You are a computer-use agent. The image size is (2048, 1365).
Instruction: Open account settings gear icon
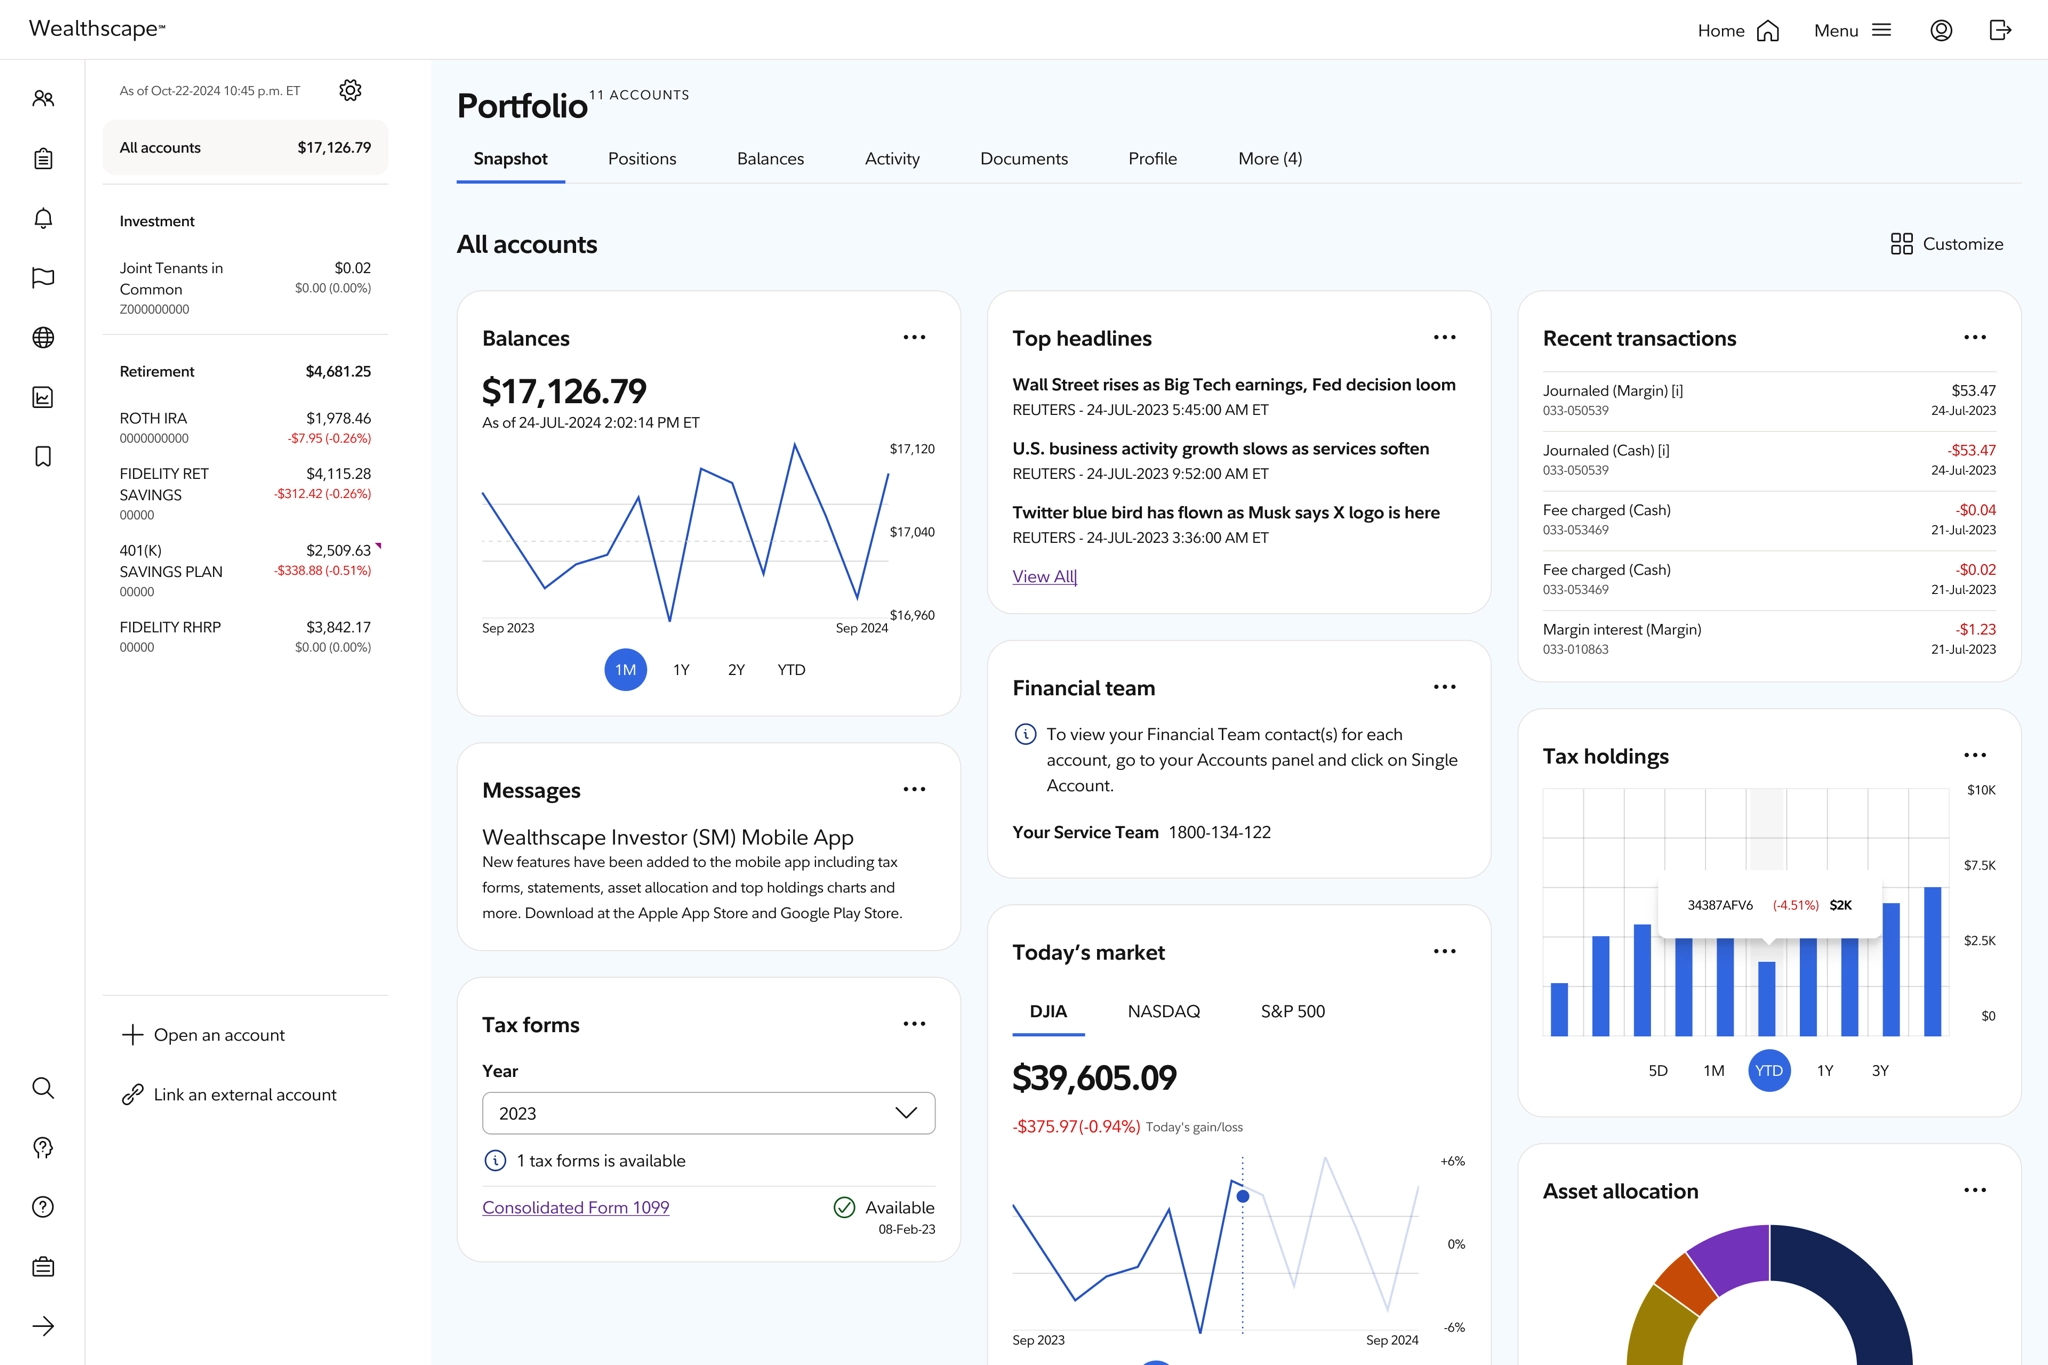point(350,90)
